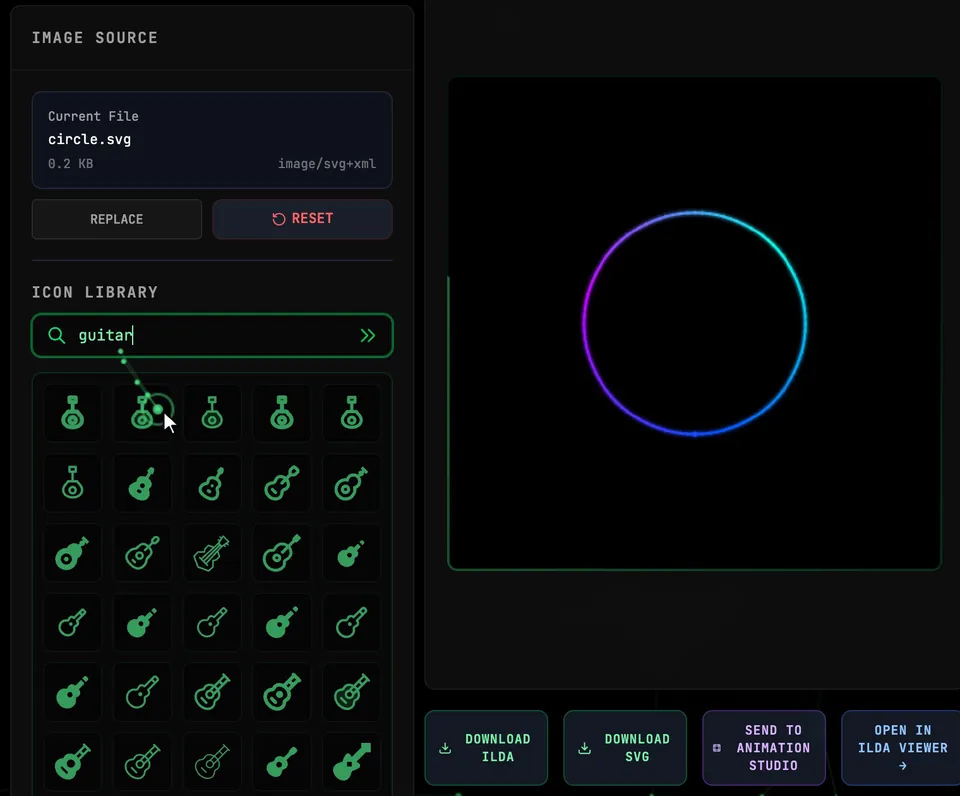Choose the dim-filled duotone guitar with fretted neck
This screenshot has width=960, height=796.
pos(351,692)
